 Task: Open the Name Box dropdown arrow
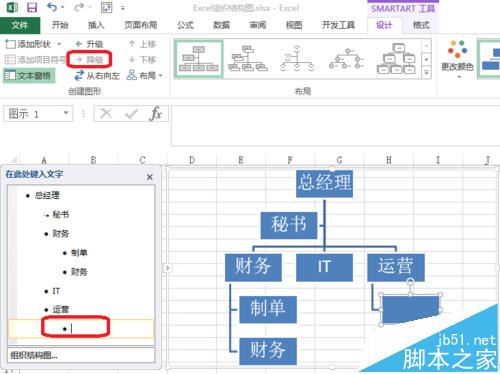click(x=66, y=113)
